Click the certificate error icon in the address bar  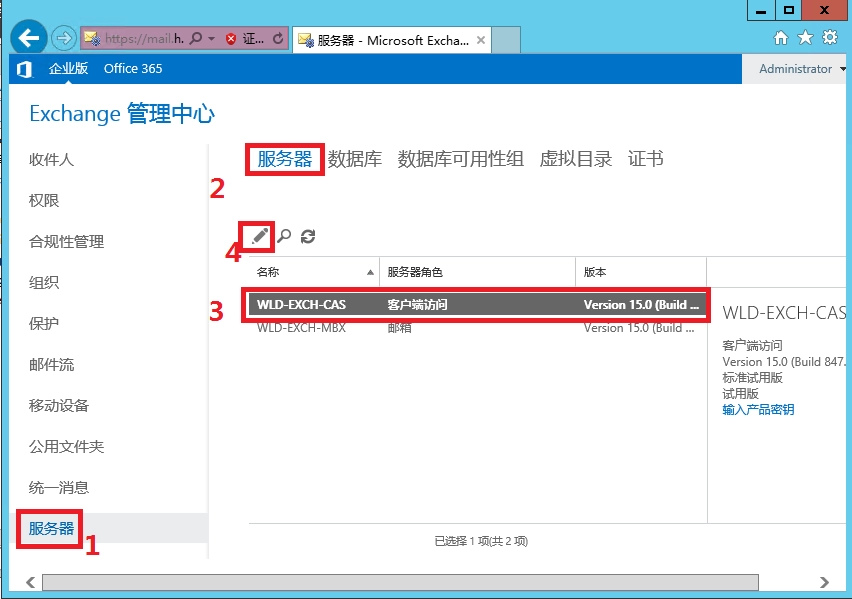[231, 39]
